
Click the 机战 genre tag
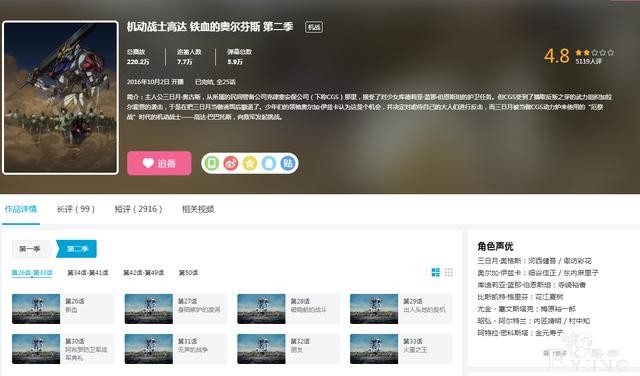tap(314, 27)
